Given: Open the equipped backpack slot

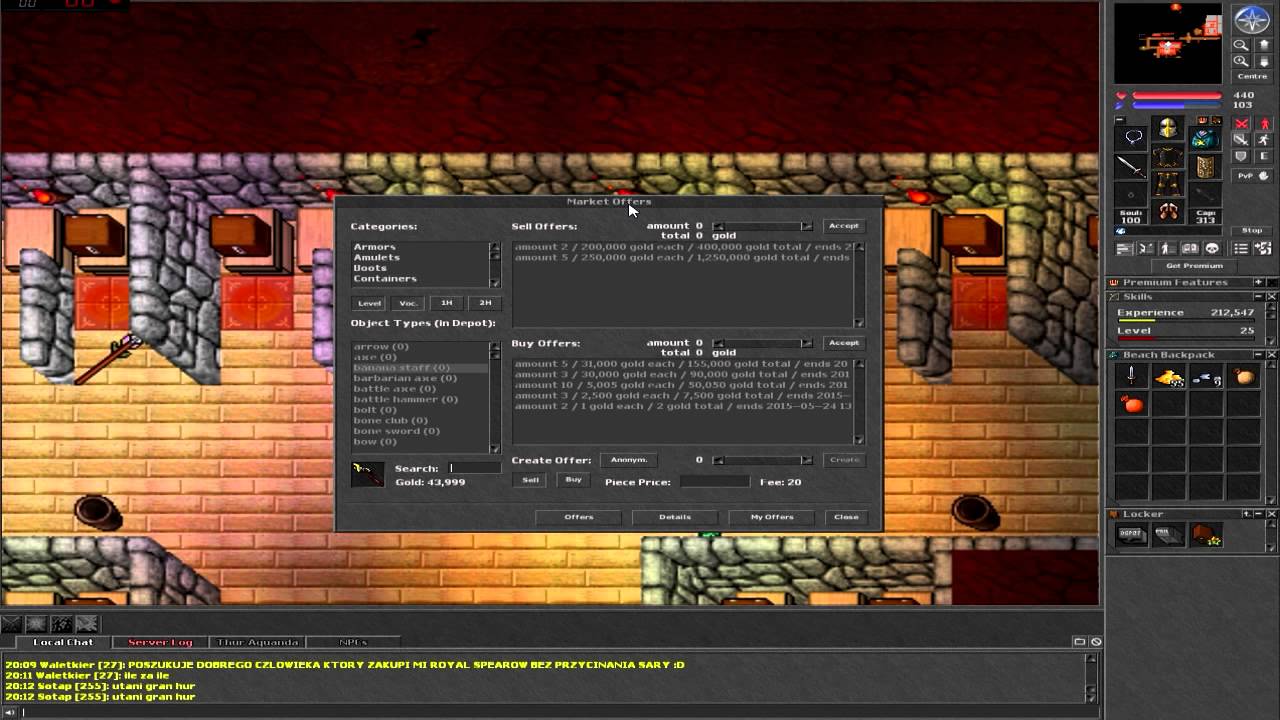Looking at the screenshot, I should pos(1205,138).
